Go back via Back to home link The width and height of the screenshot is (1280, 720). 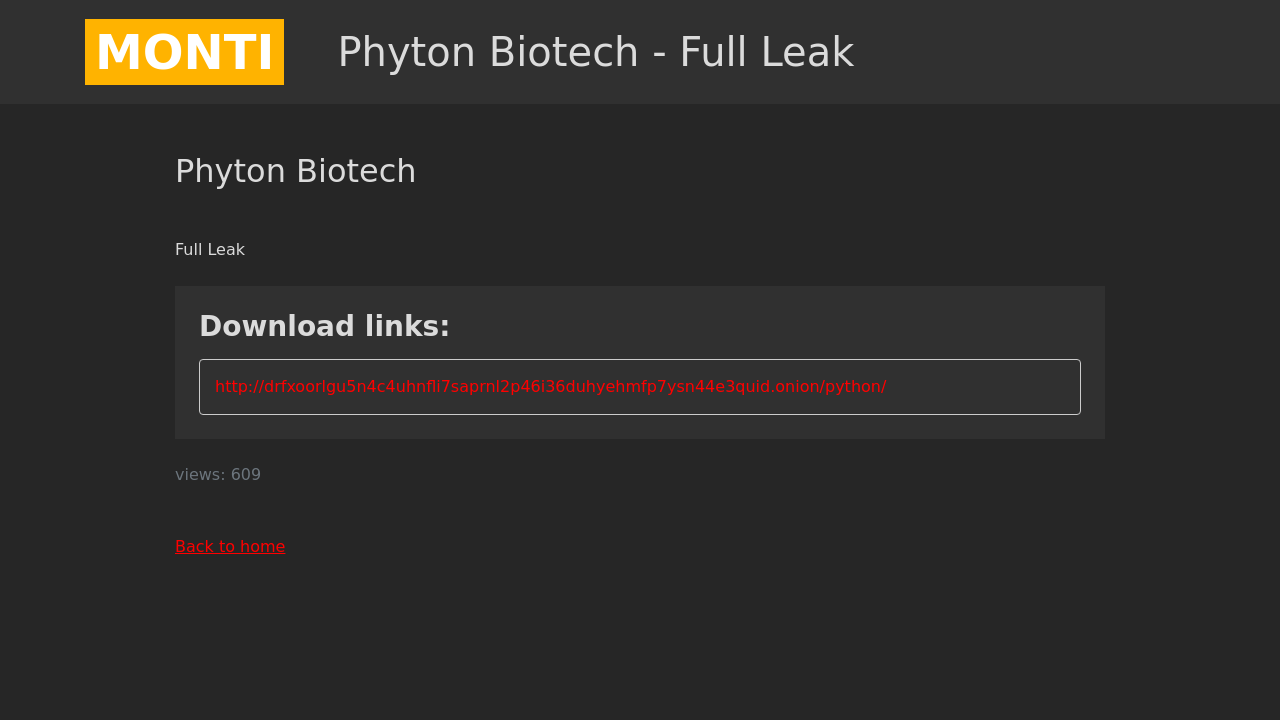230,547
